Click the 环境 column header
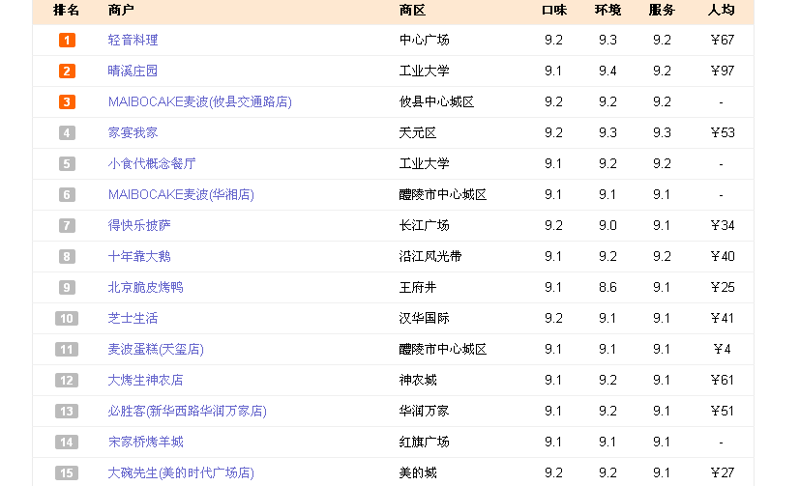 608,10
